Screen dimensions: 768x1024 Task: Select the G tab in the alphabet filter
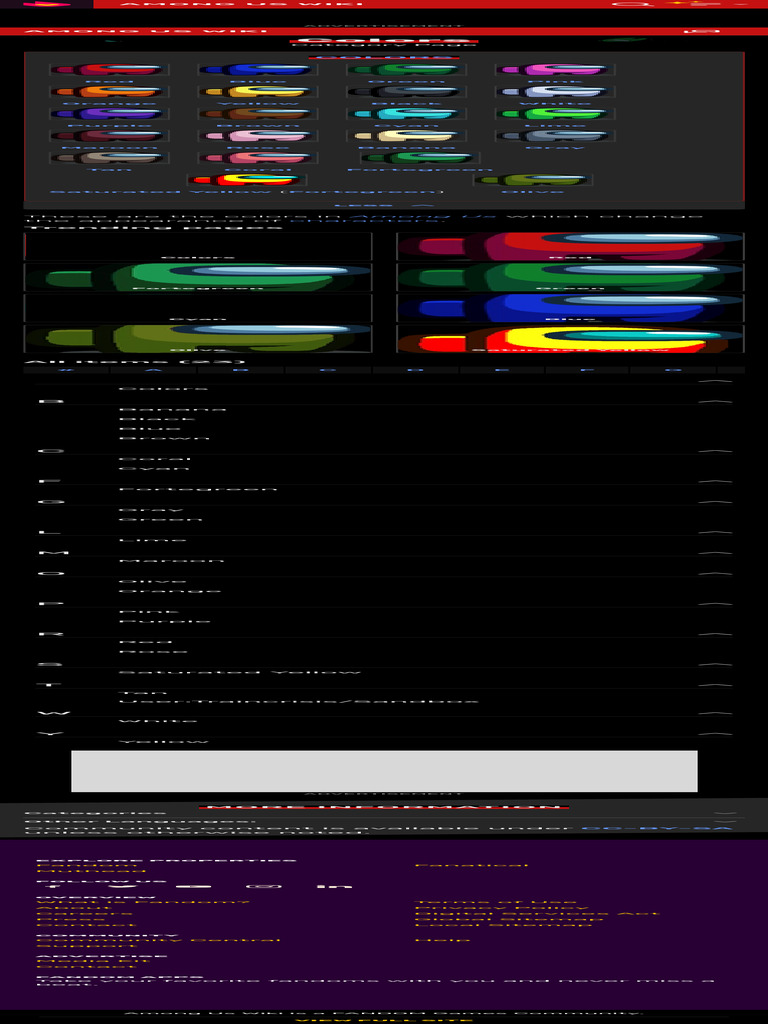673,370
